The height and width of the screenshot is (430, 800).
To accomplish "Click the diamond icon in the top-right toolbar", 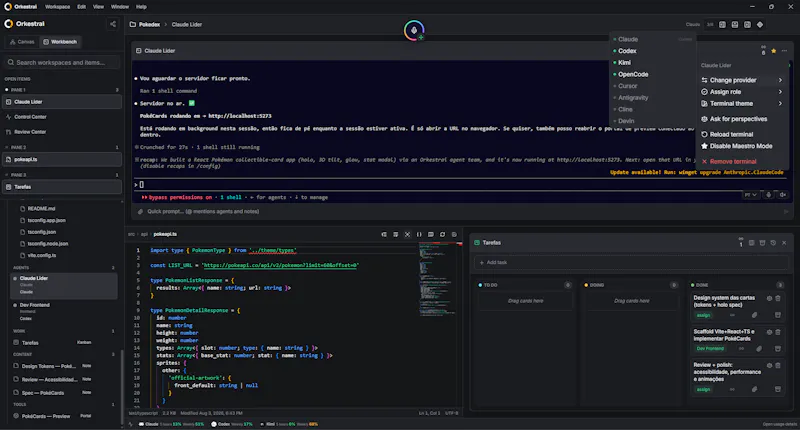I will [760, 24].
